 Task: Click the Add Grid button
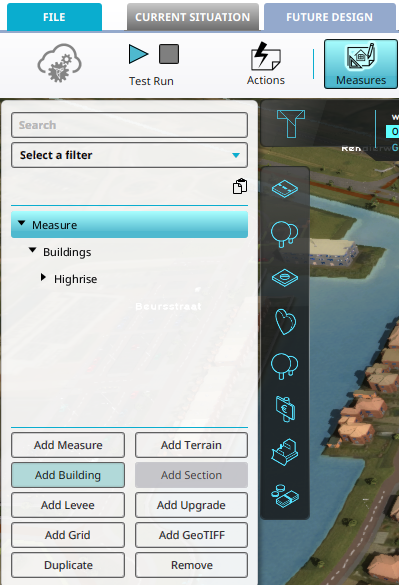(68, 535)
